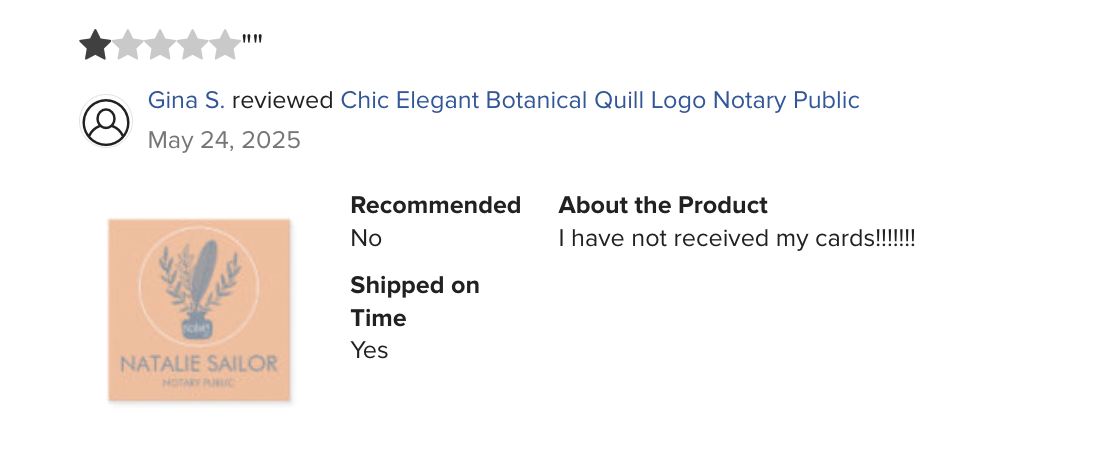1102x450 pixels.
Task: Click the May 24, 2025 review date
Action: [224, 140]
